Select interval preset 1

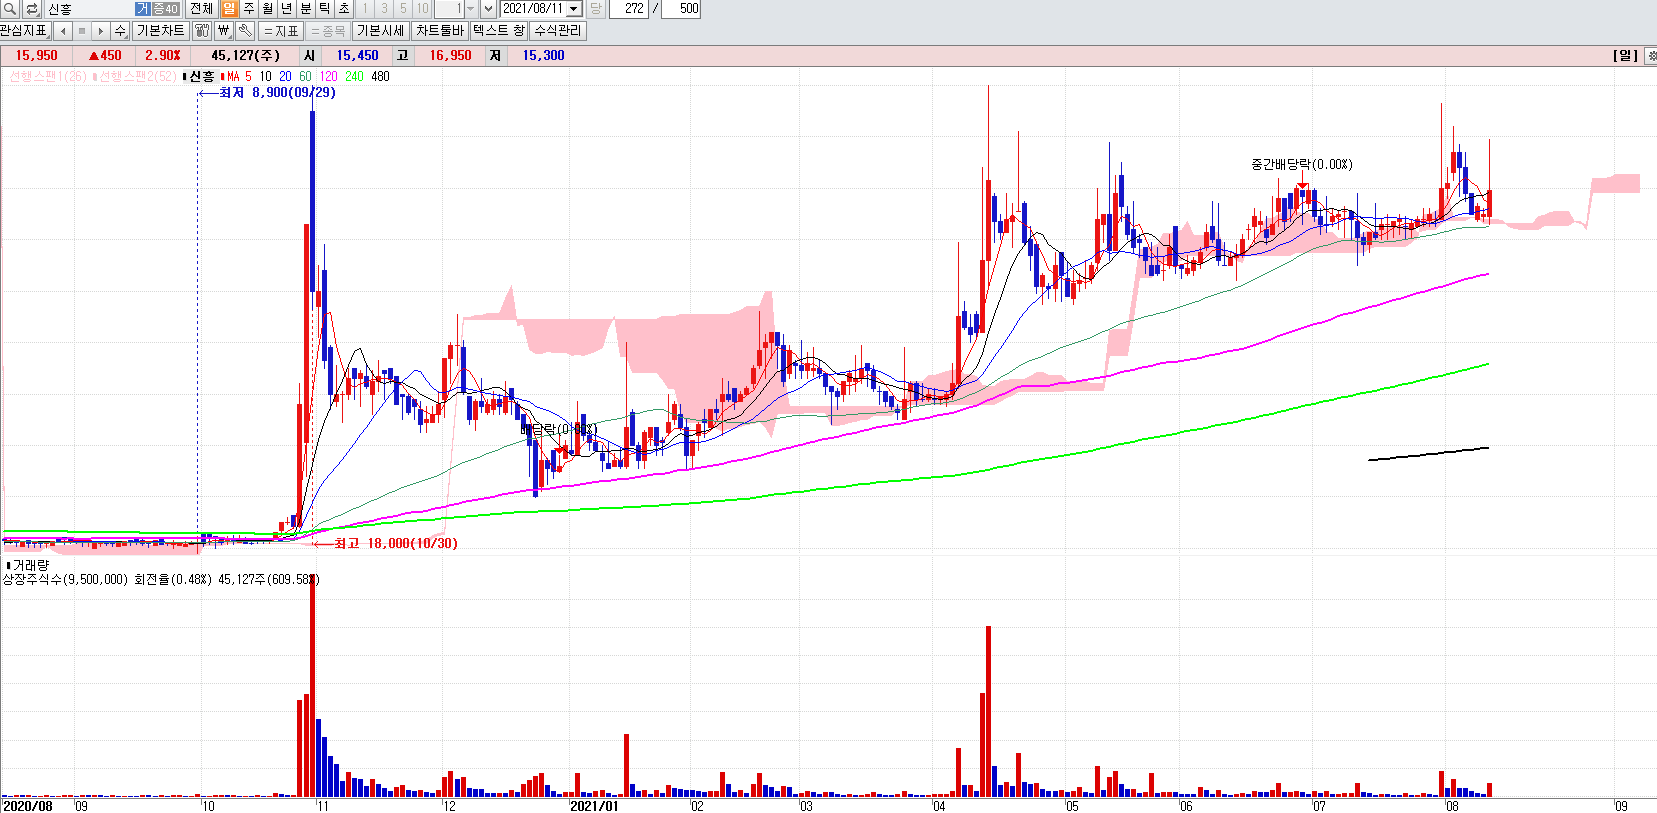[365, 9]
